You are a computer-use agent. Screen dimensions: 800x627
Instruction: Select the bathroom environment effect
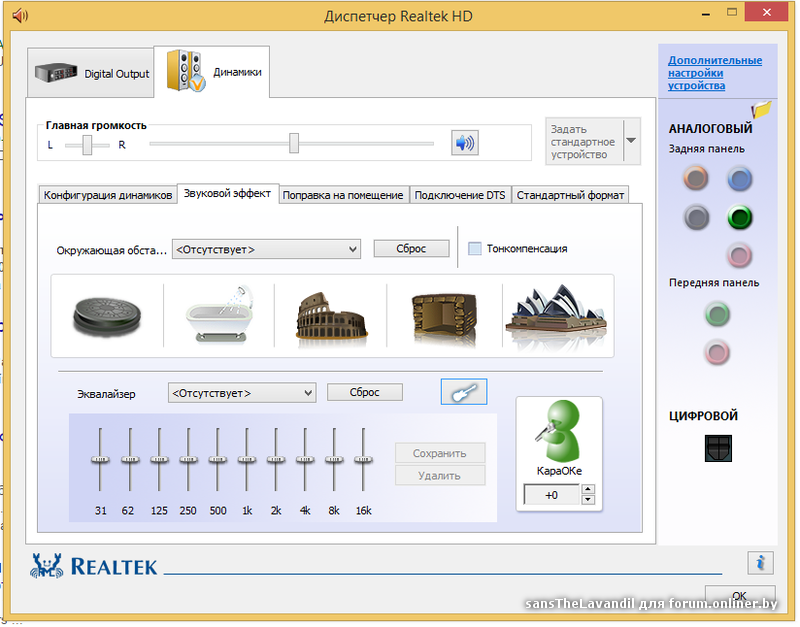219,315
